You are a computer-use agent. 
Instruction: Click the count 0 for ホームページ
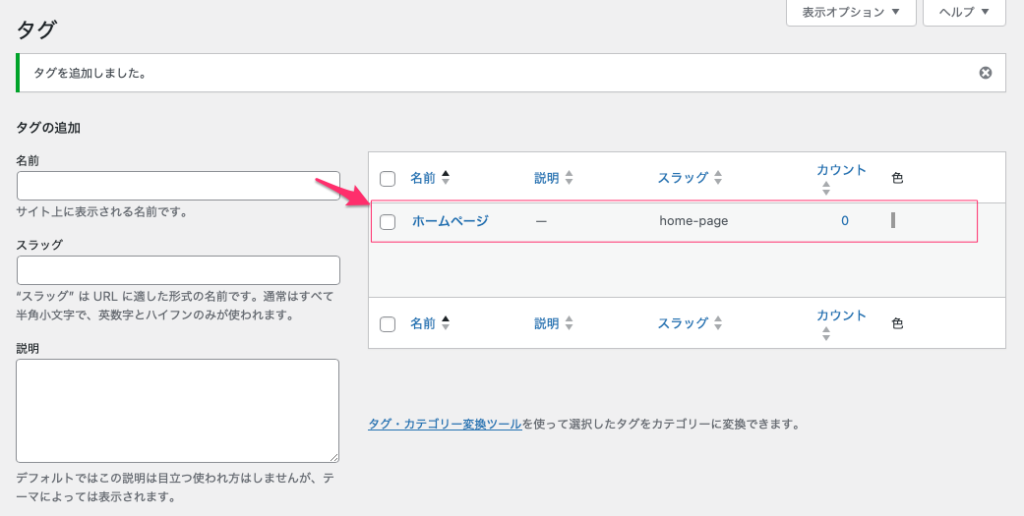tap(845, 221)
